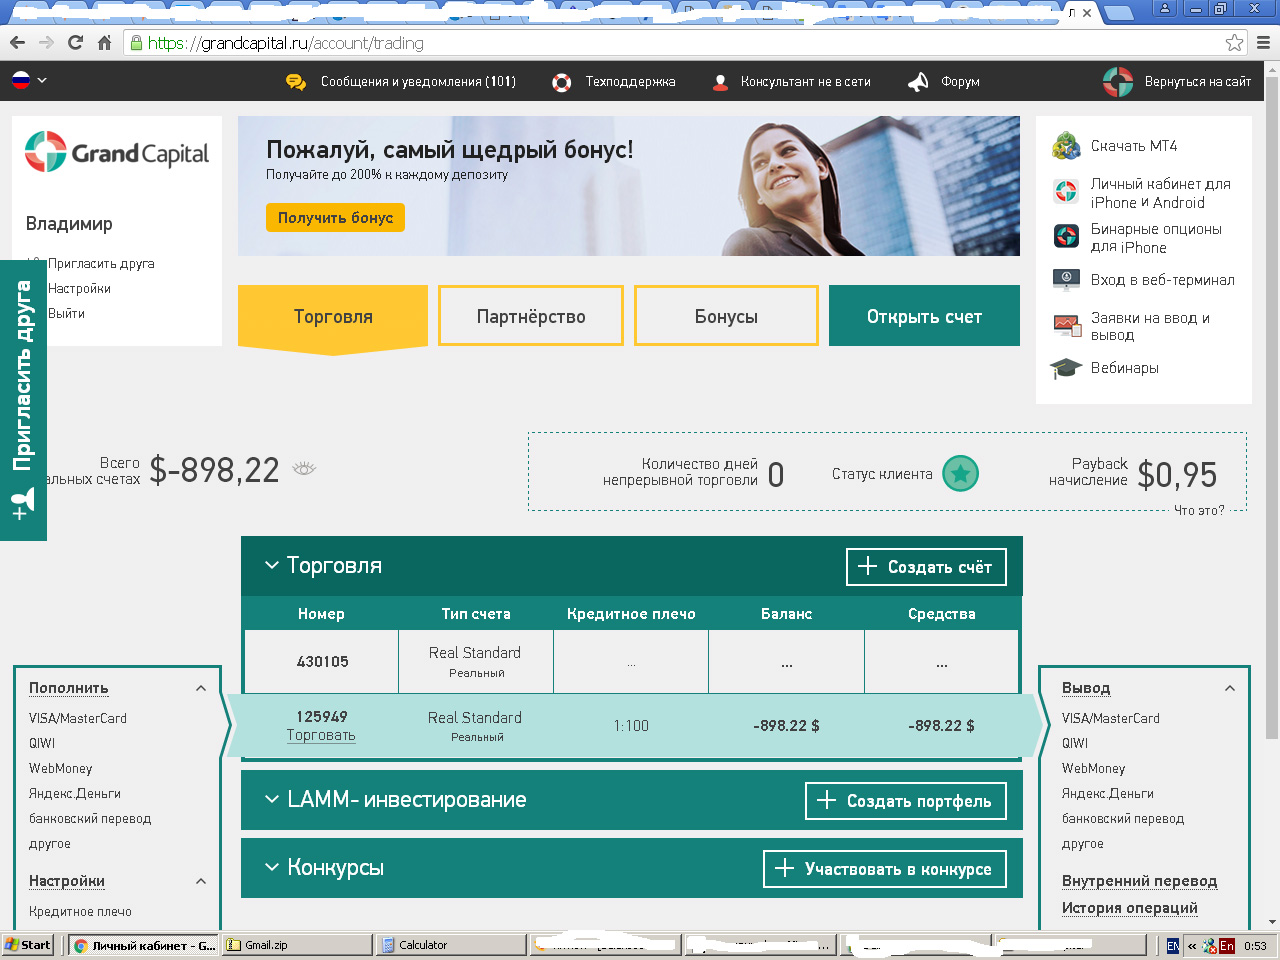Click the Создать портфель button
Viewport: 1280px width, 960px height.
tap(906, 800)
